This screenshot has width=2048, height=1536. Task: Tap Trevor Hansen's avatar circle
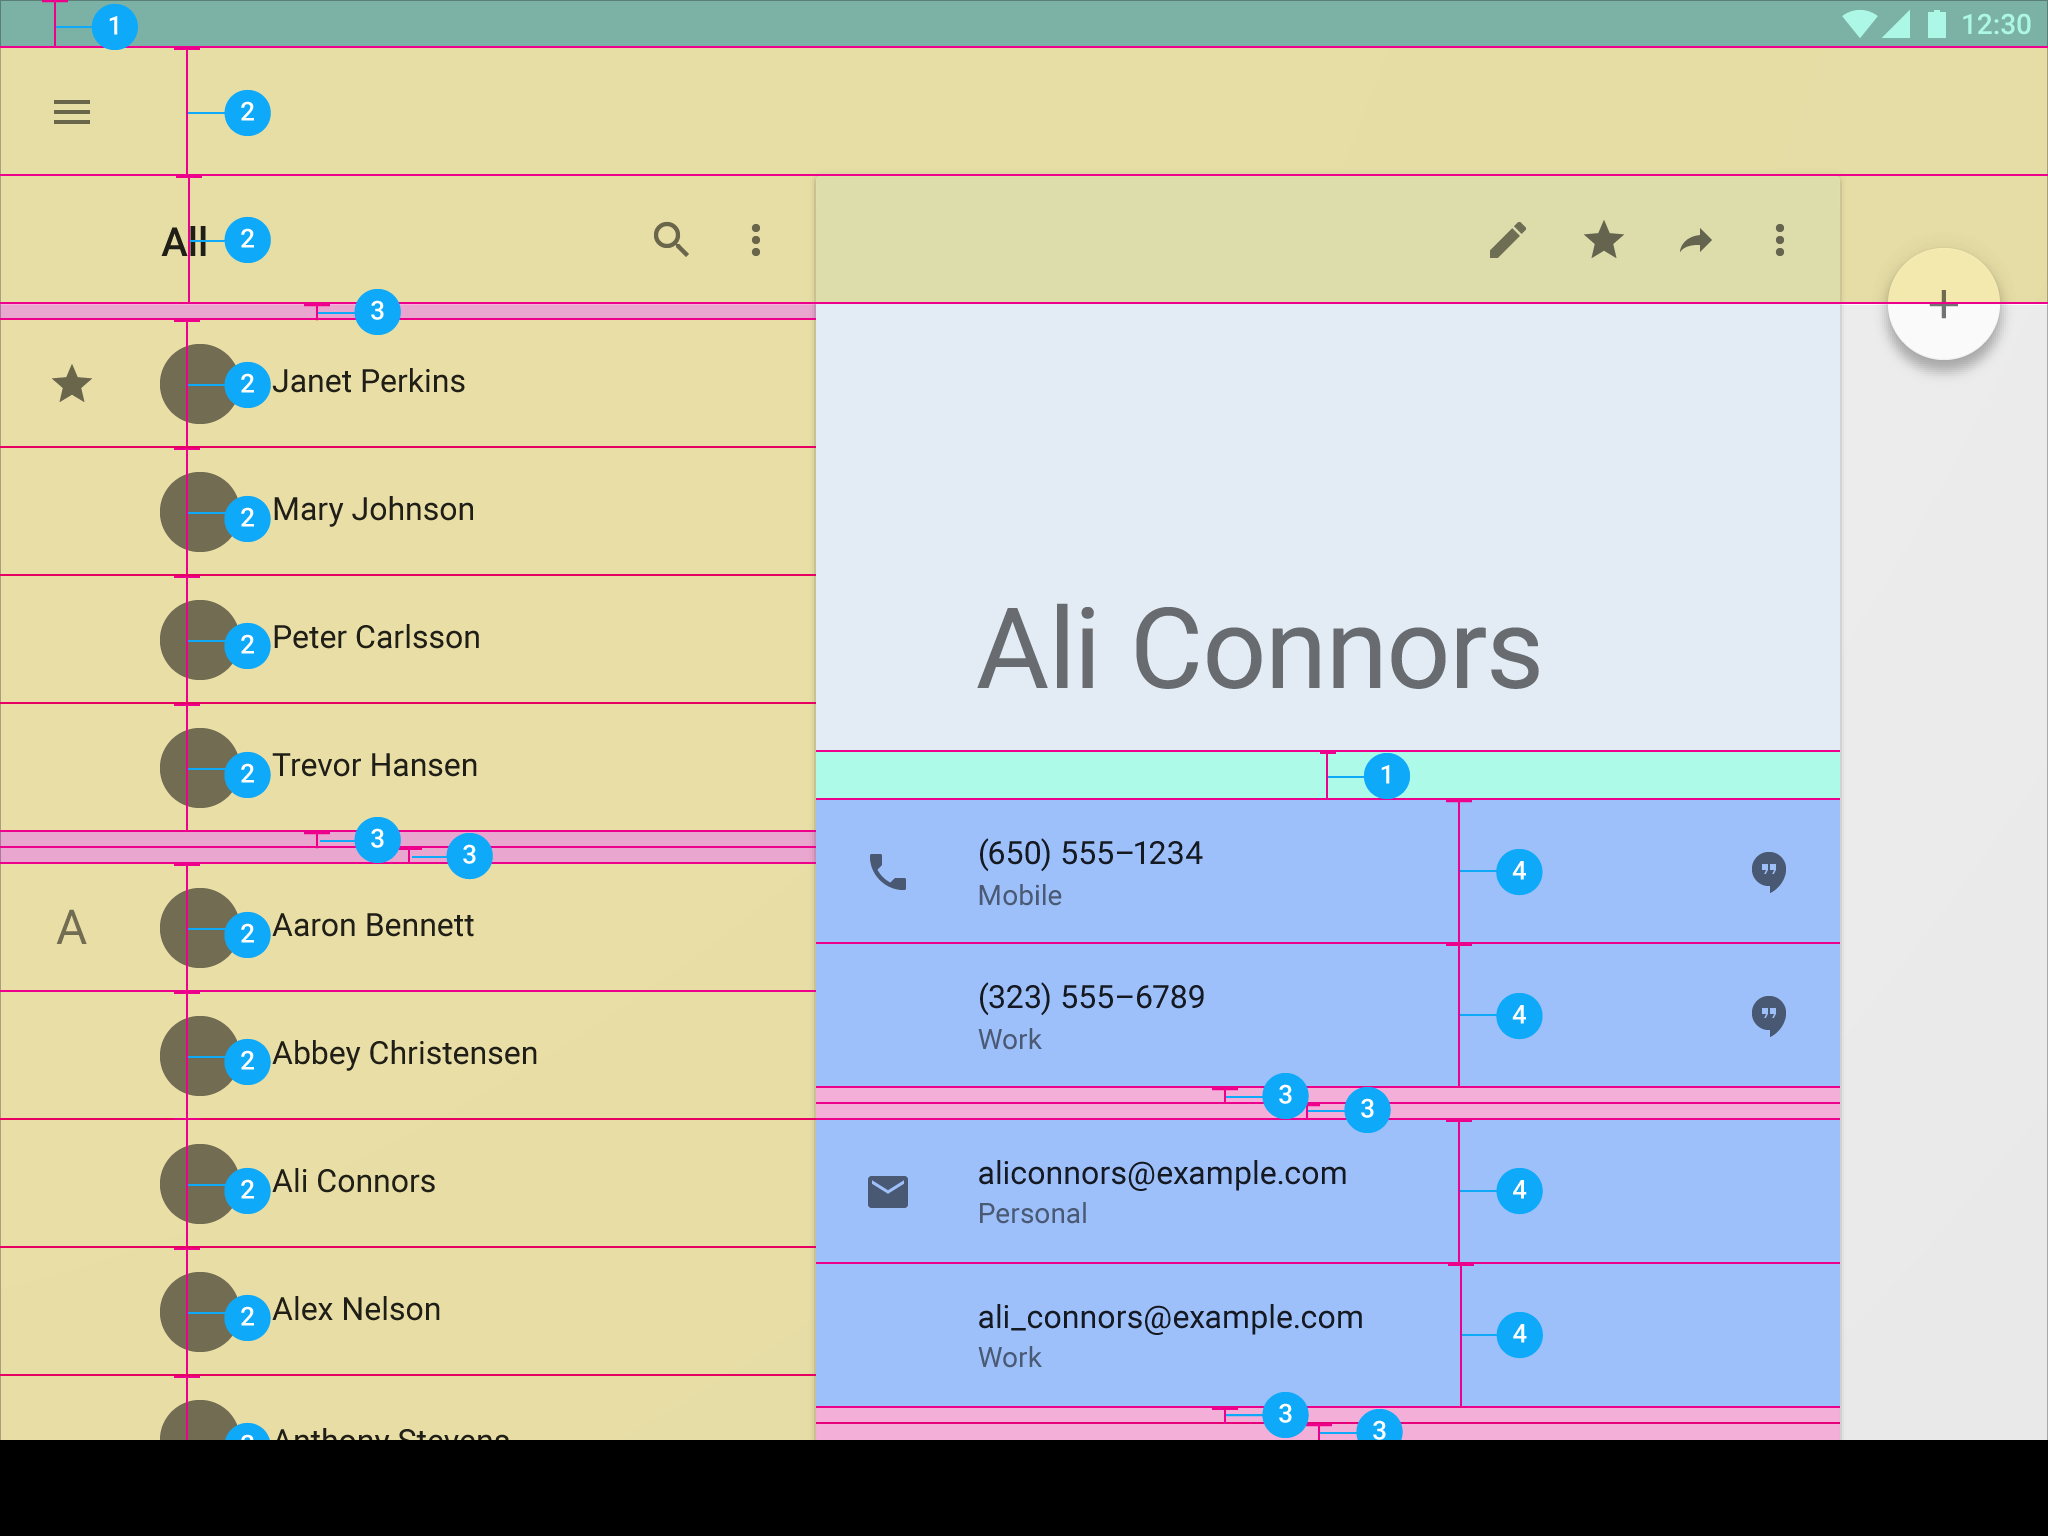pos(200,768)
